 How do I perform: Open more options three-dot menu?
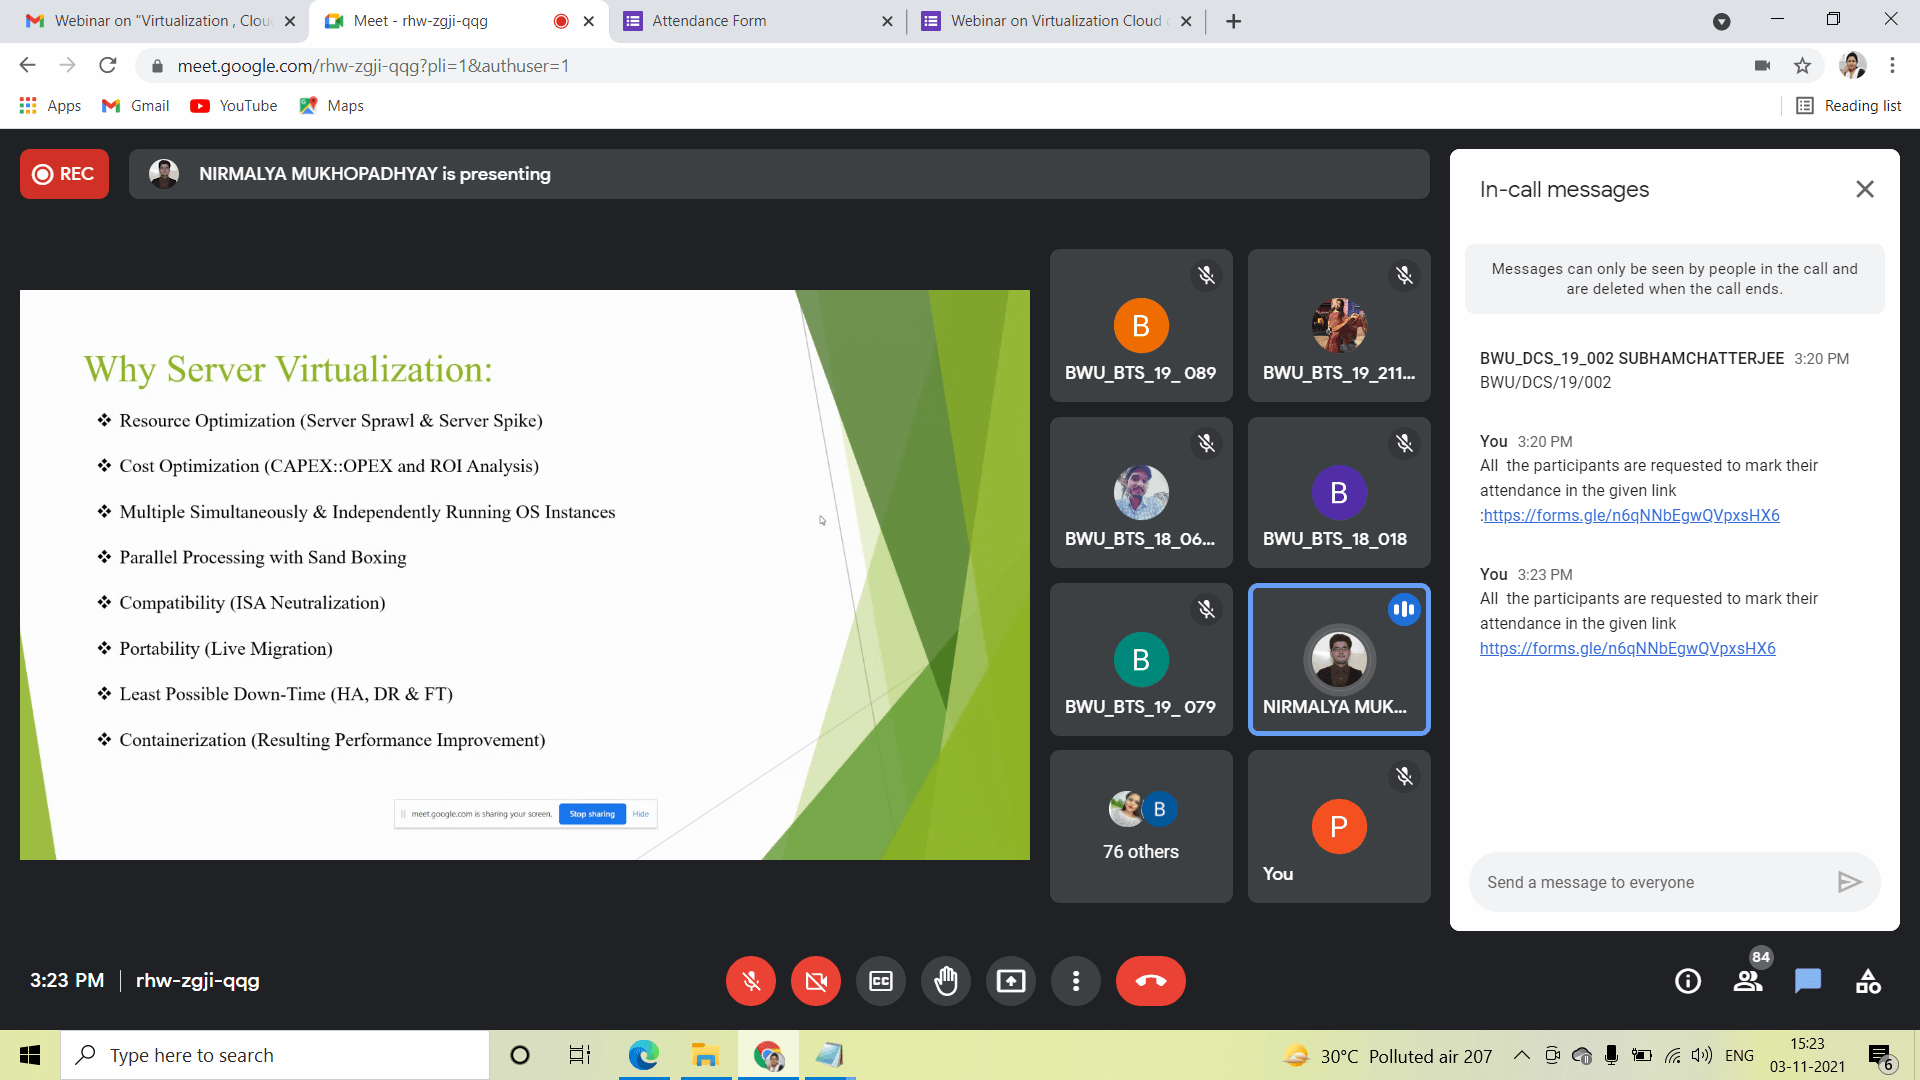point(1076,981)
